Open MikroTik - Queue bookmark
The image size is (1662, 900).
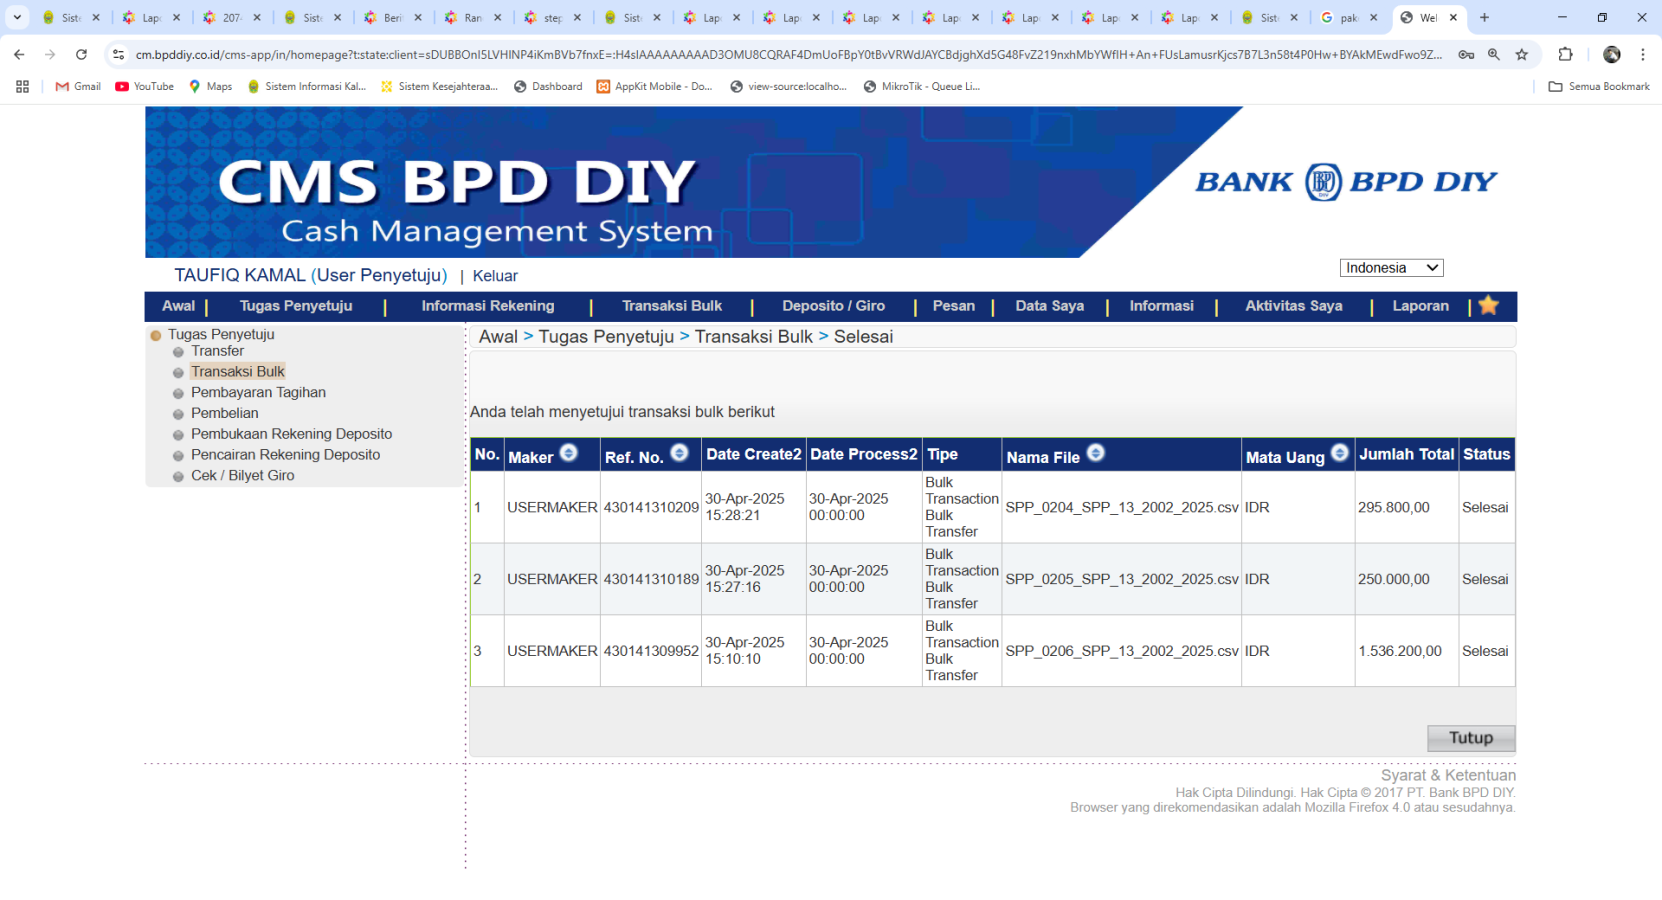point(921,87)
